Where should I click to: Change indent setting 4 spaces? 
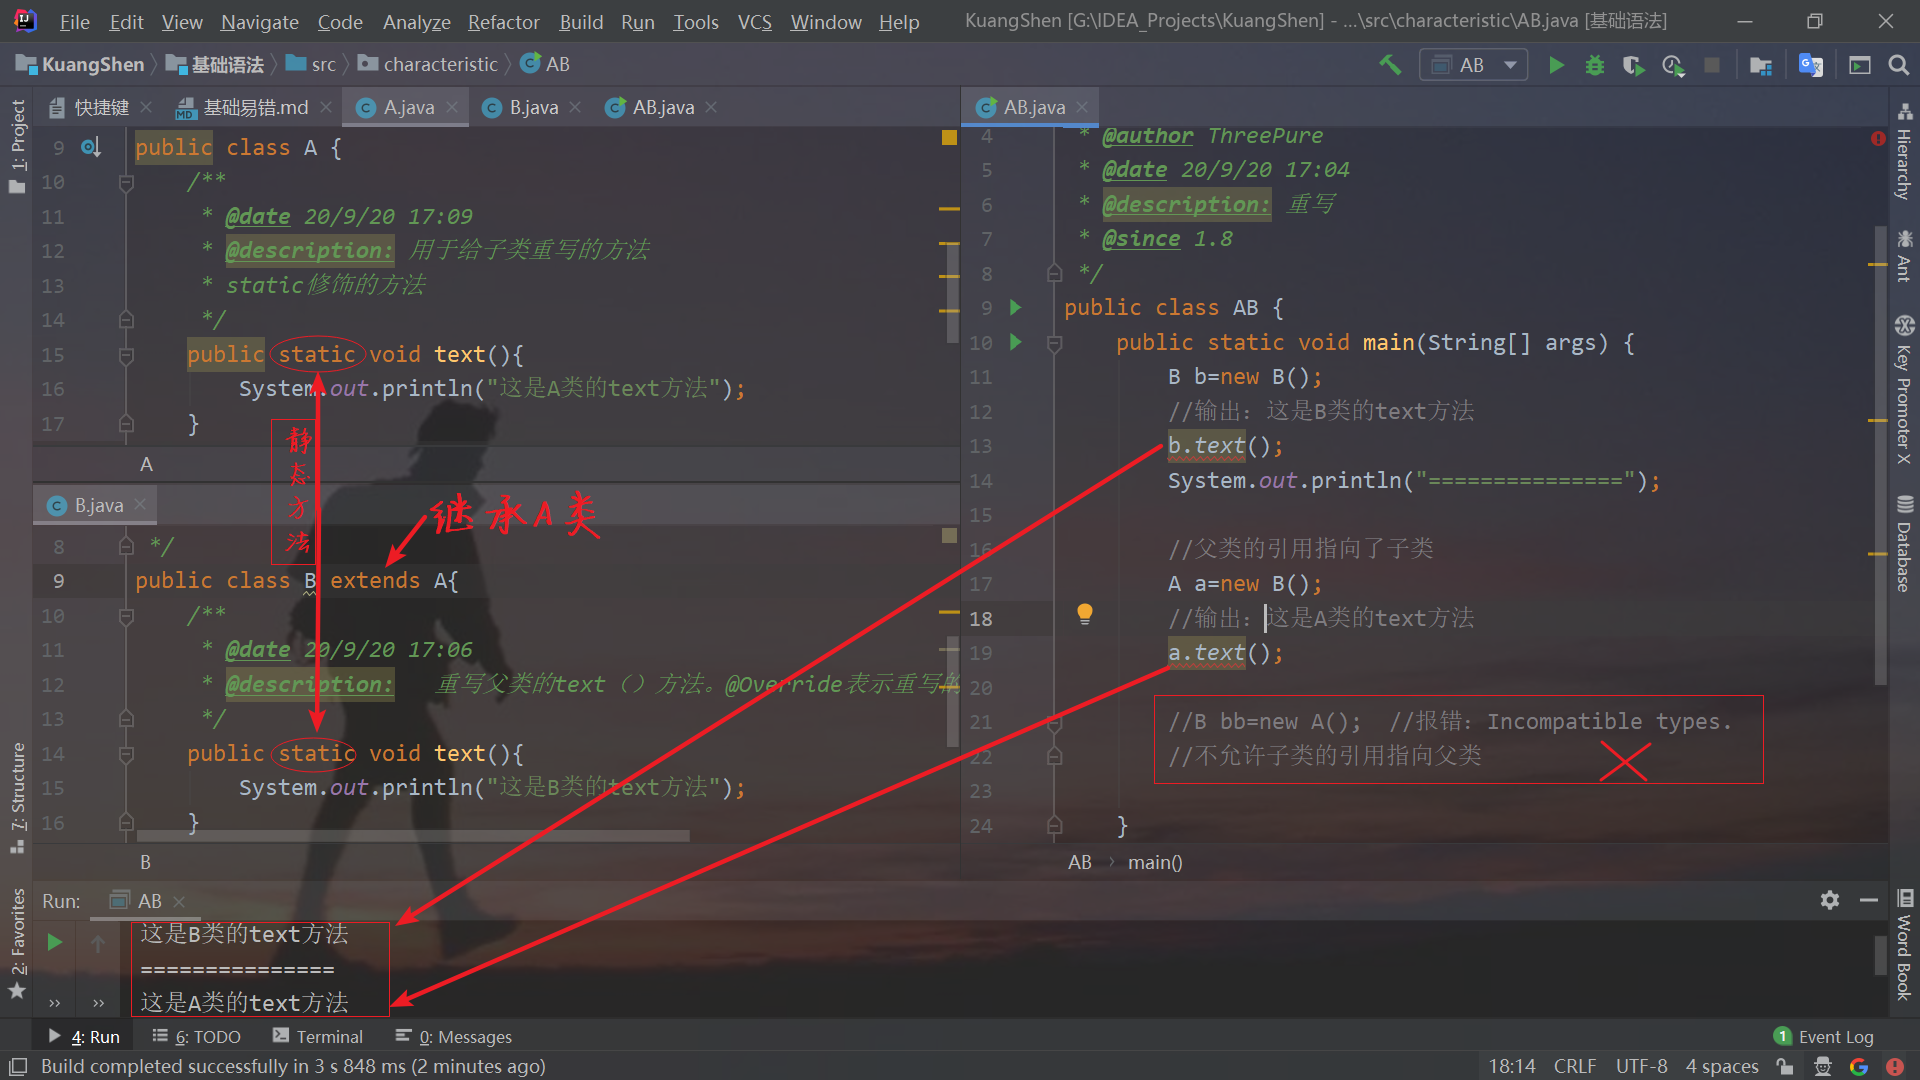click(x=1722, y=1066)
